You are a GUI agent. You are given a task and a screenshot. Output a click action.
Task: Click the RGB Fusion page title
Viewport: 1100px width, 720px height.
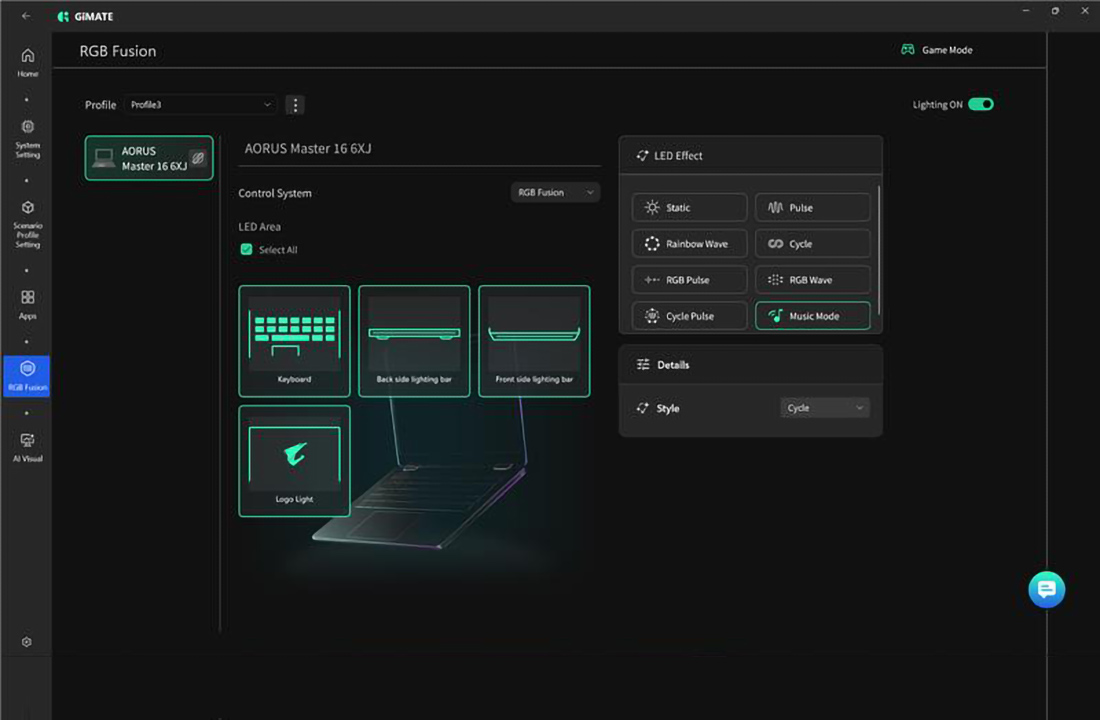pyautogui.click(x=118, y=51)
